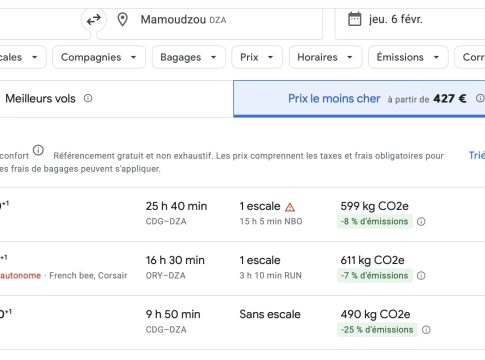The width and height of the screenshot is (485, 360).
Task: Show emissions info for 599 kg CO2e flight
Action: pos(421,222)
